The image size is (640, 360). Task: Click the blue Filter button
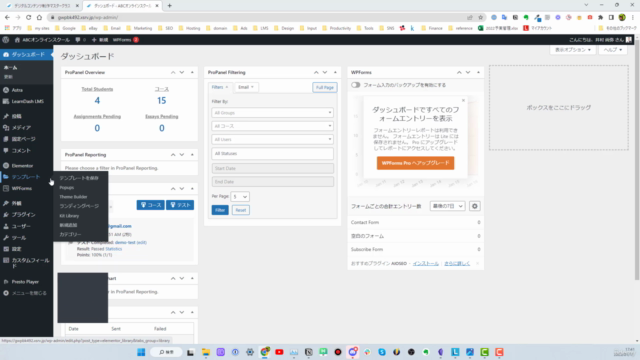(220, 210)
